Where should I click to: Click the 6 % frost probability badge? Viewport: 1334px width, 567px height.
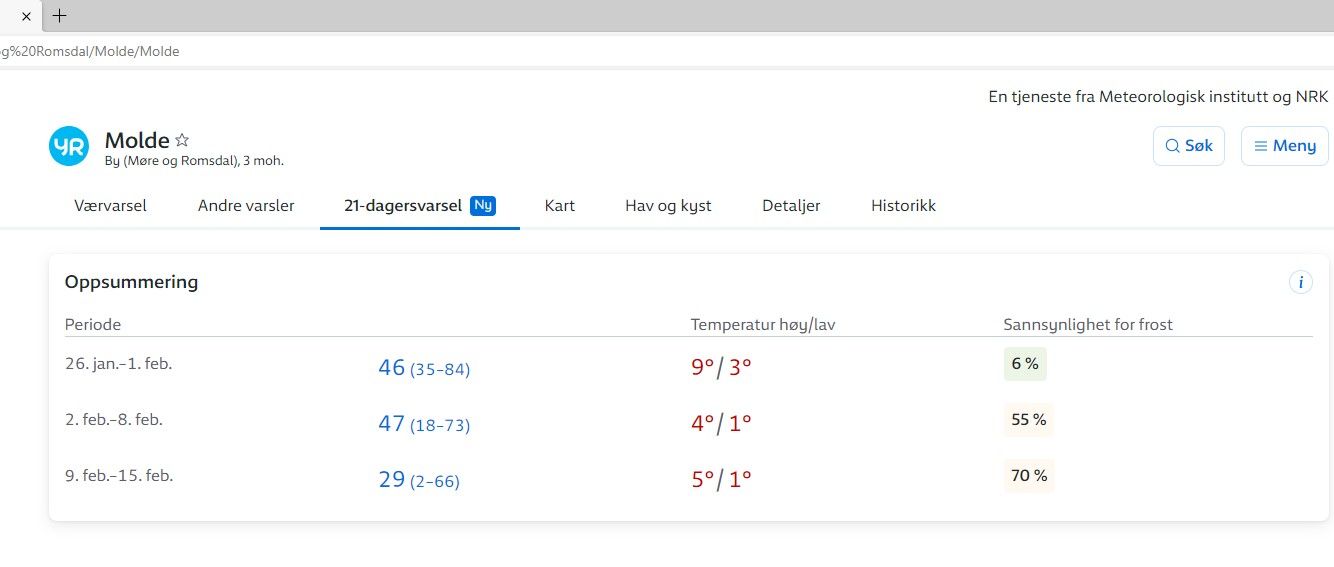(x=1025, y=364)
